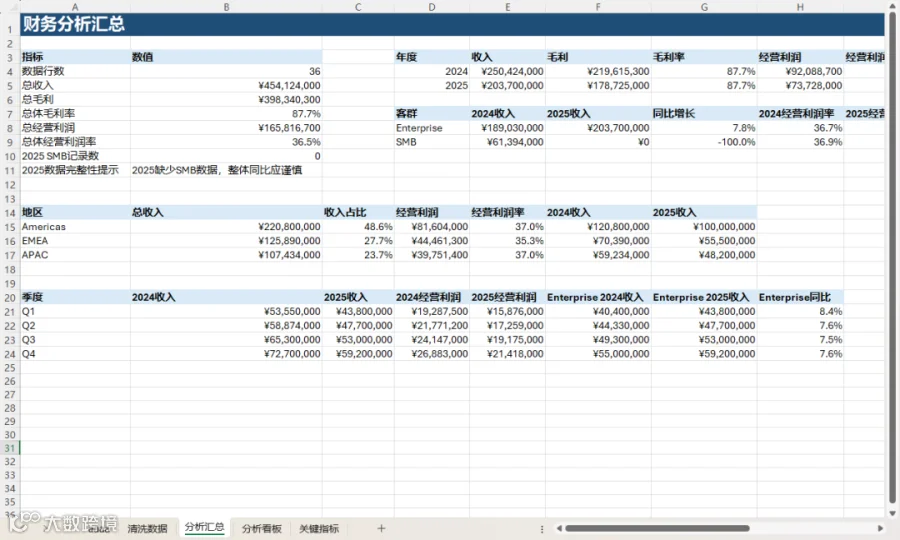Viewport: 900px width, 540px height.
Task: Select the SMB segment cell
Action: tap(432, 142)
